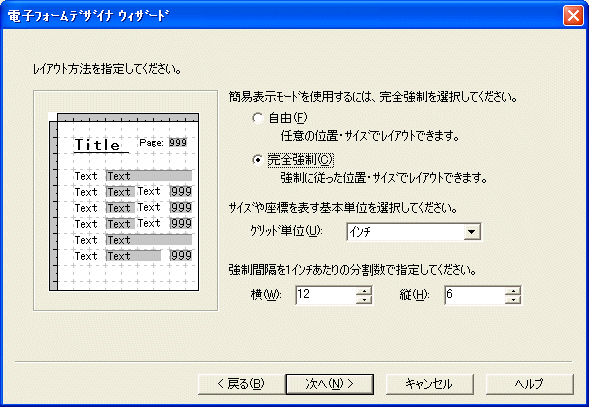Close the wizard window with X button
The image size is (589, 407).
pos(573,16)
